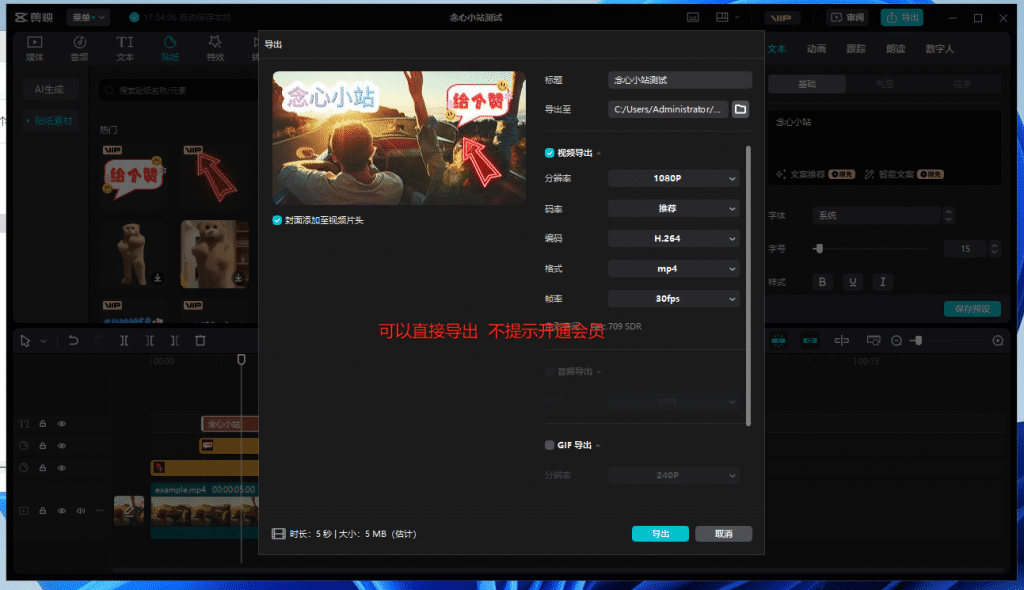The image size is (1024, 590).
Task: Open the 帧率 30fps dropdown
Action: point(673,299)
